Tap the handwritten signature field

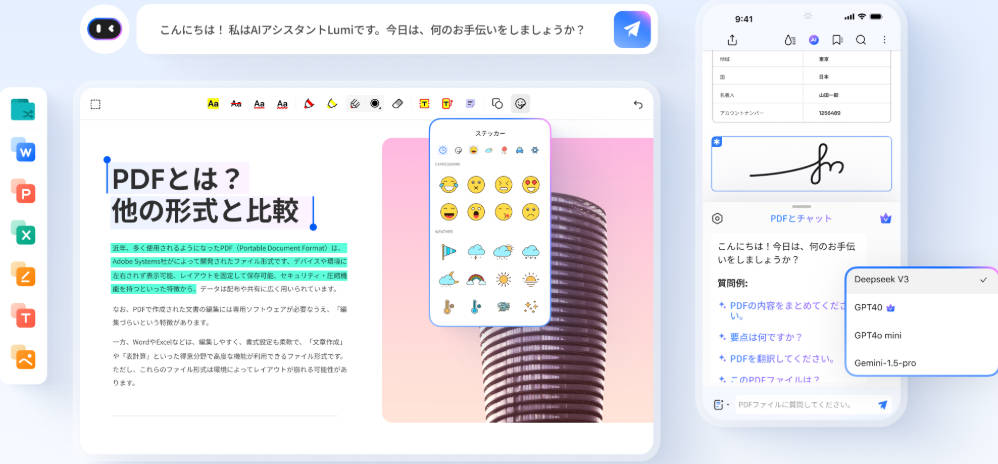coord(801,164)
